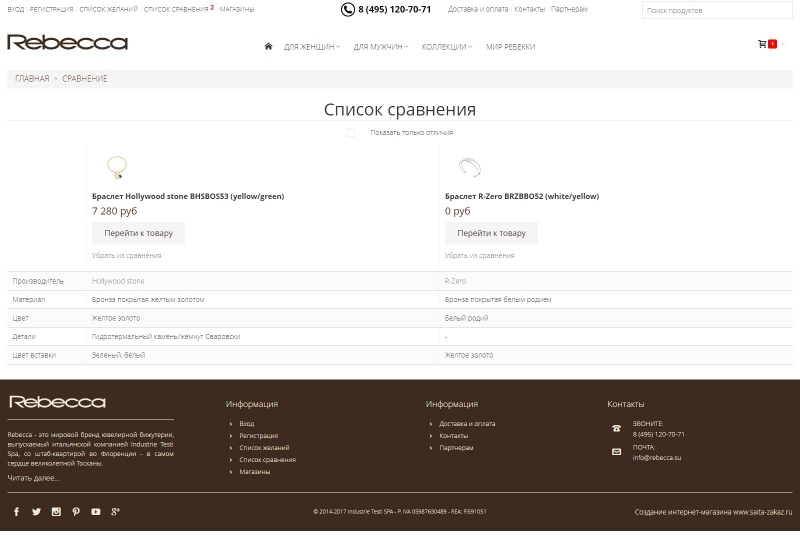The image size is (800, 539).
Task: Focus the product search field
Action: click(717, 10)
